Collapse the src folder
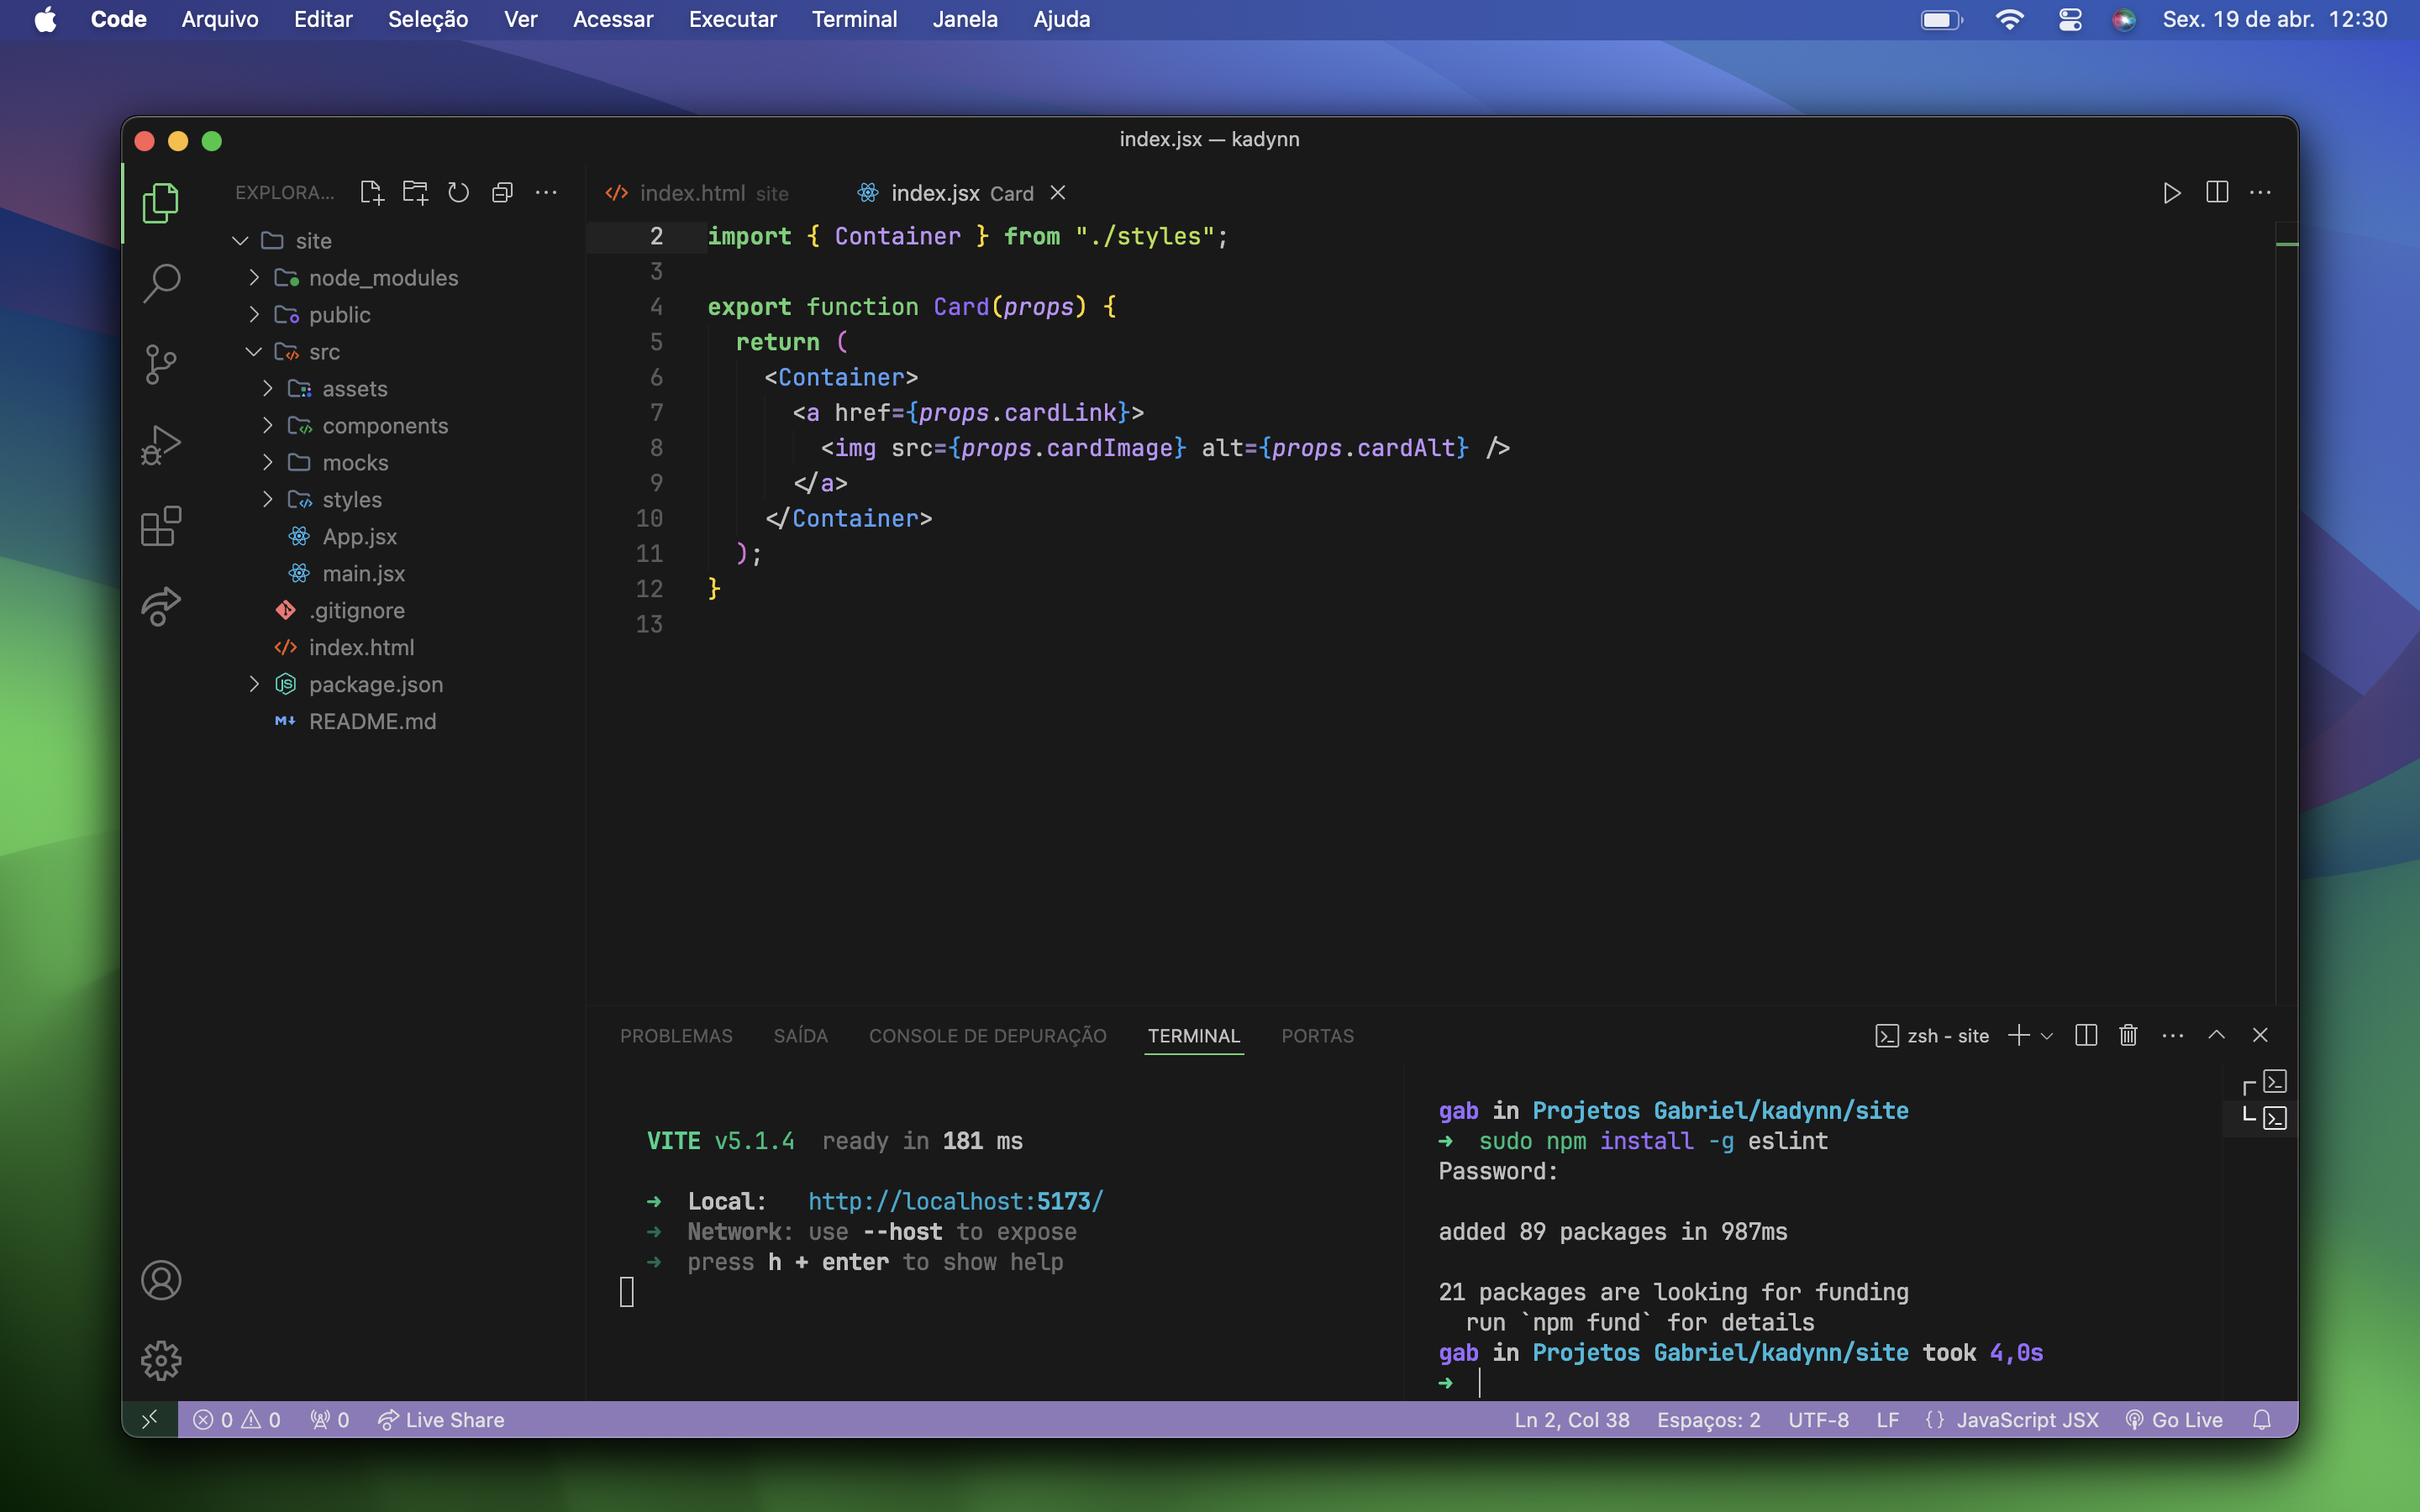Viewport: 2420px width, 1512px height. click(x=254, y=352)
